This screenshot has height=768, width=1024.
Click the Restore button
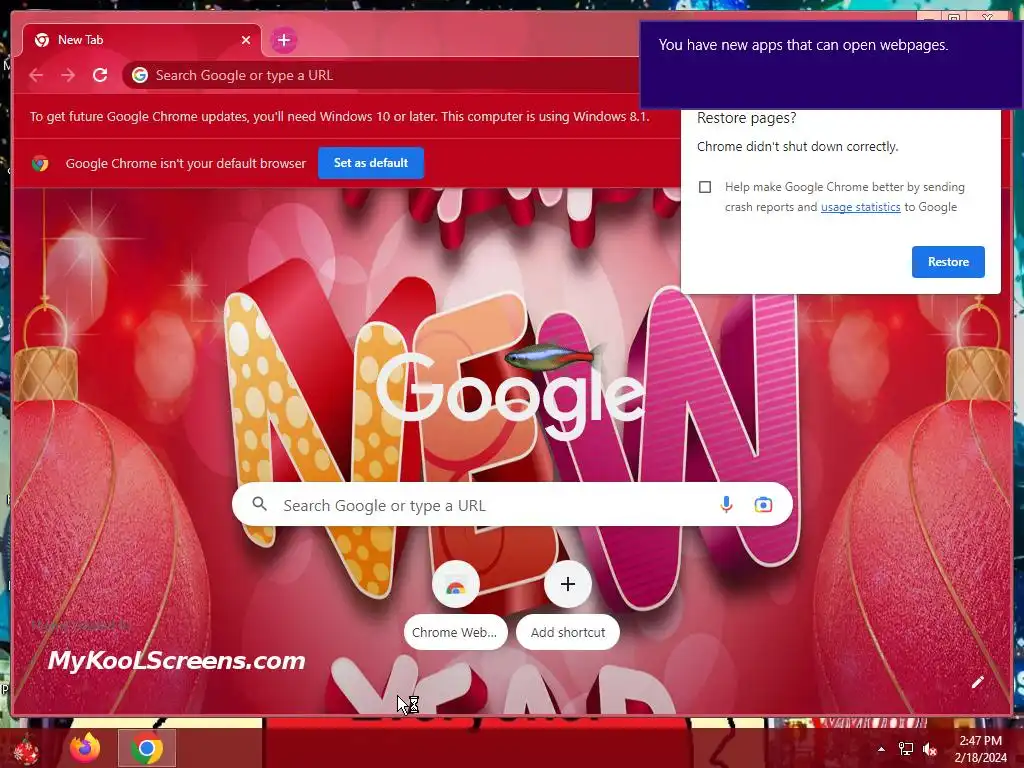[x=948, y=262]
